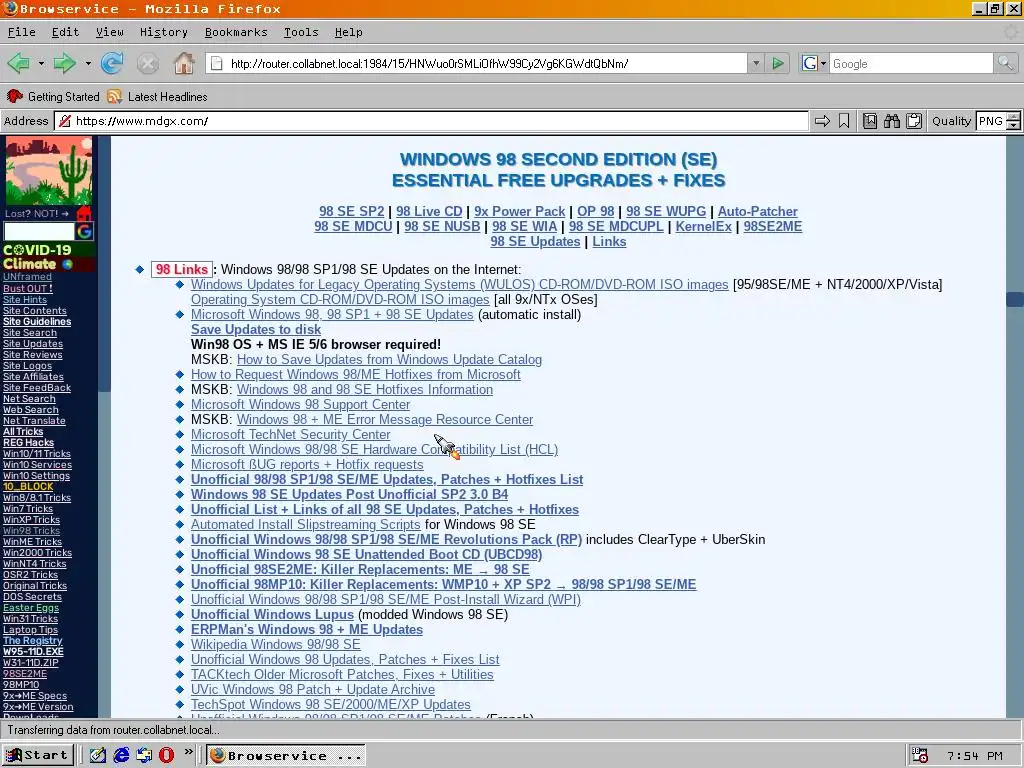
Task: Open the Latest Headlines RSS feed icon
Action: pos(114,97)
